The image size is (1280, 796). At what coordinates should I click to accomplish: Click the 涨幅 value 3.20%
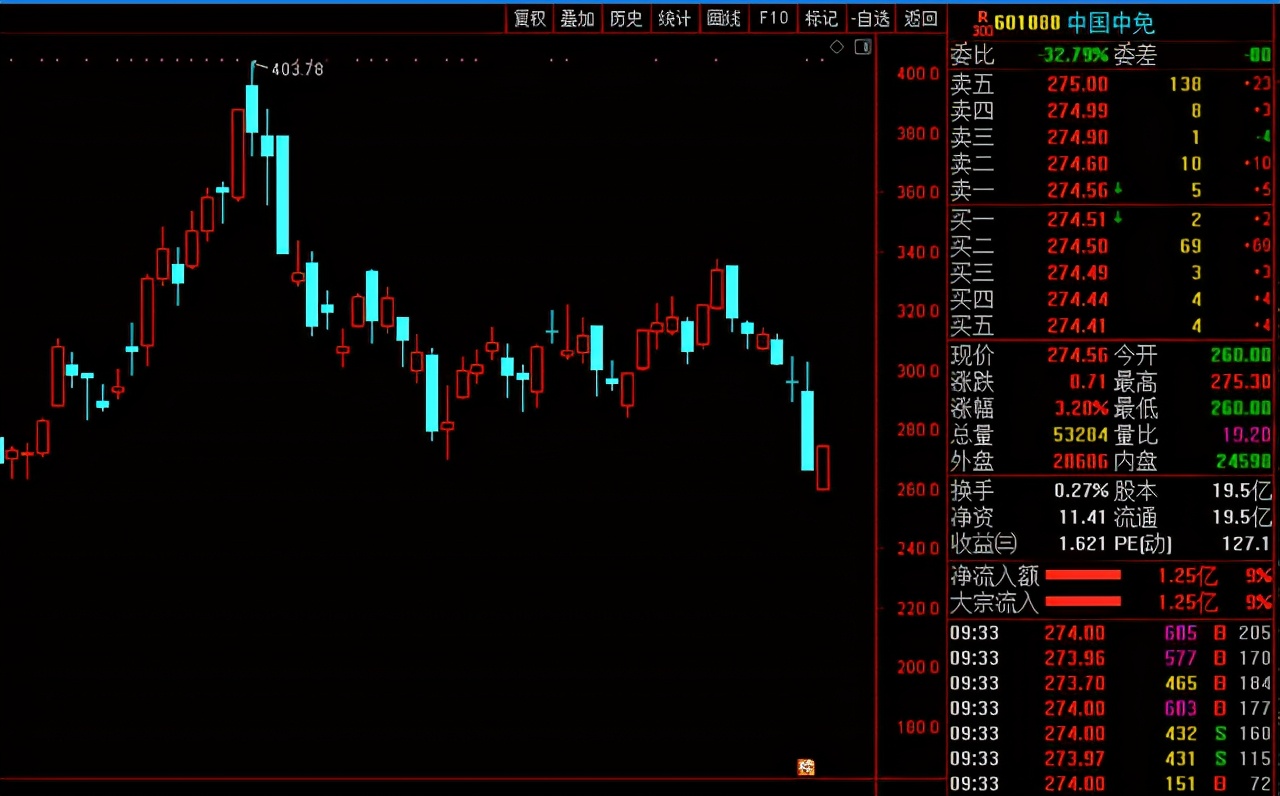pos(1081,408)
